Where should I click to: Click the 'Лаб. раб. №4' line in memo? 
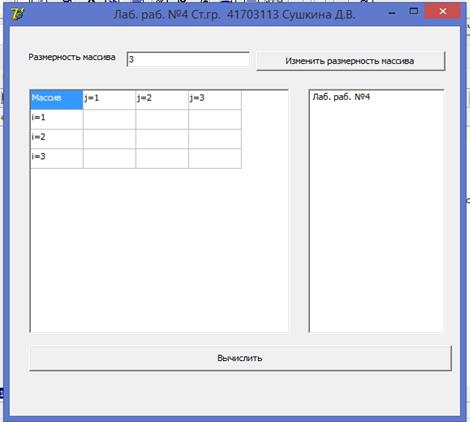(341, 97)
